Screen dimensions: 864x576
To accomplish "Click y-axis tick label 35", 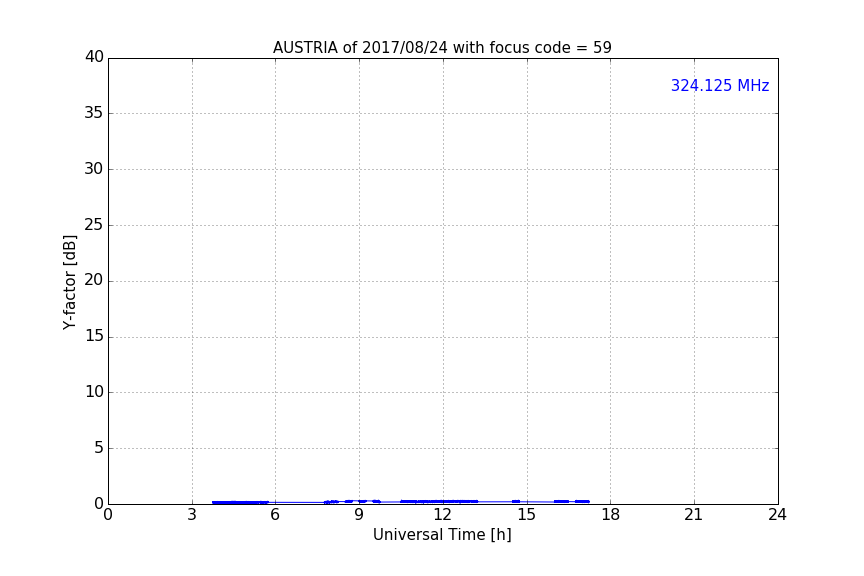I will 94,113.
